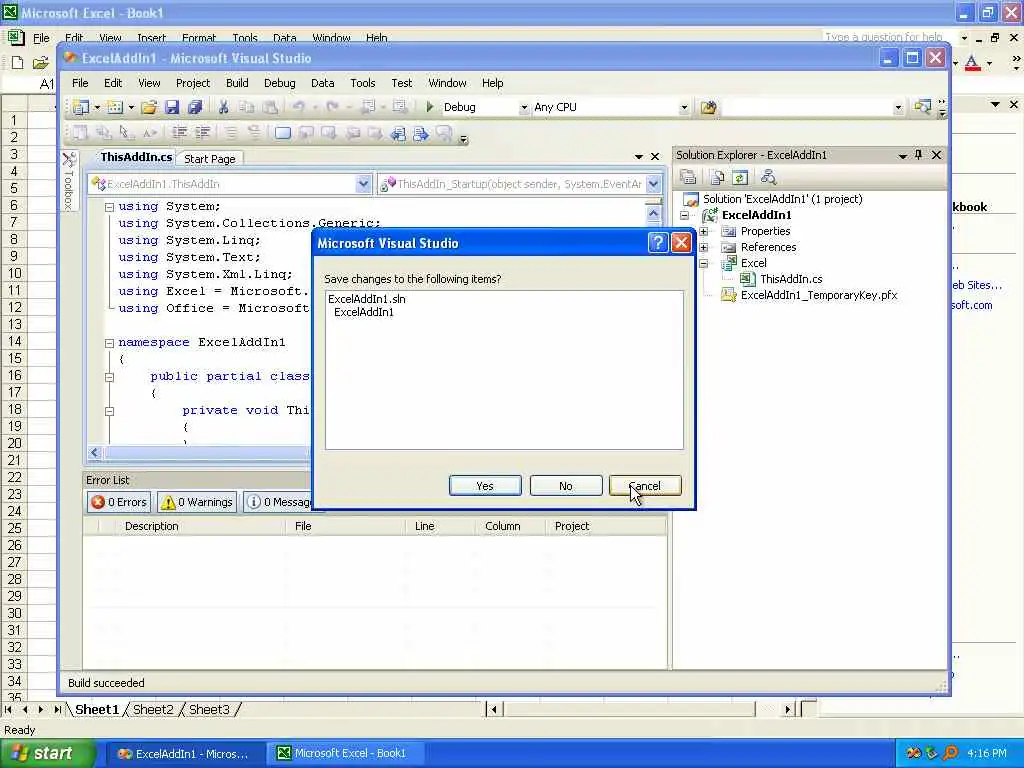Open ExcelAddIn1.ThisAddIn class dropdown

[364, 184]
